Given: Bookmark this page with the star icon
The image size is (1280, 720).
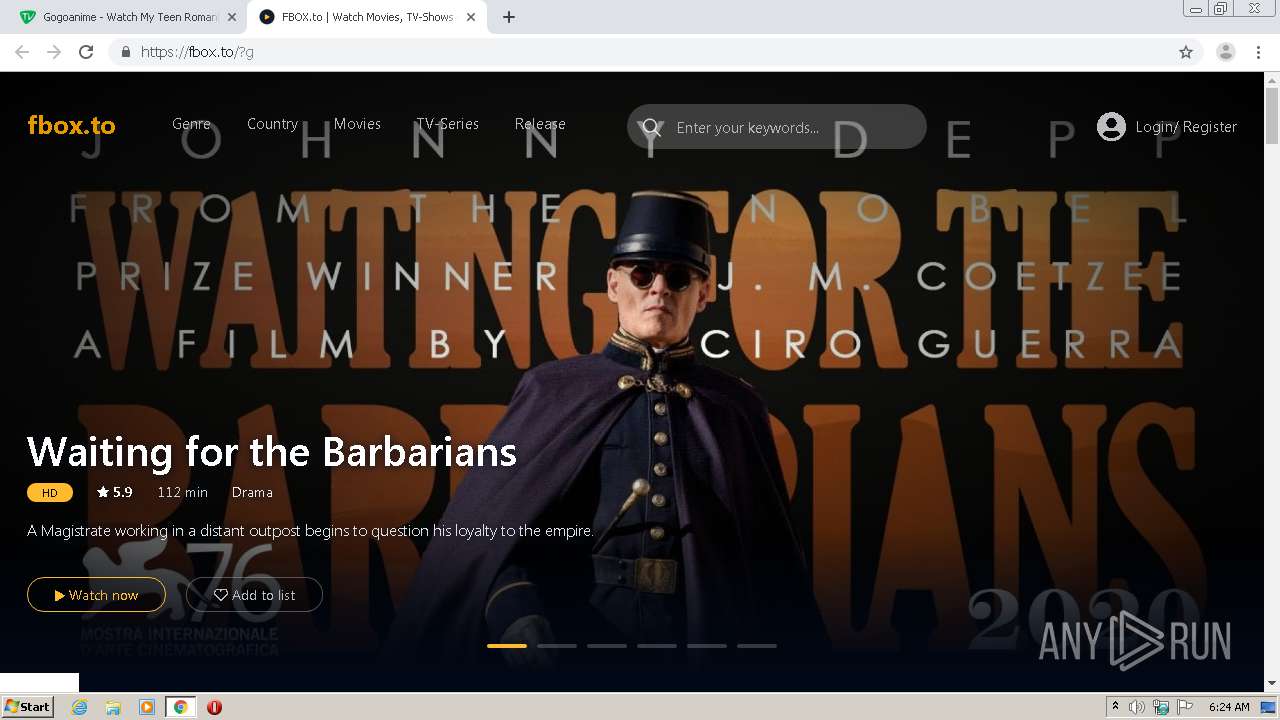Looking at the screenshot, I should 1186,52.
